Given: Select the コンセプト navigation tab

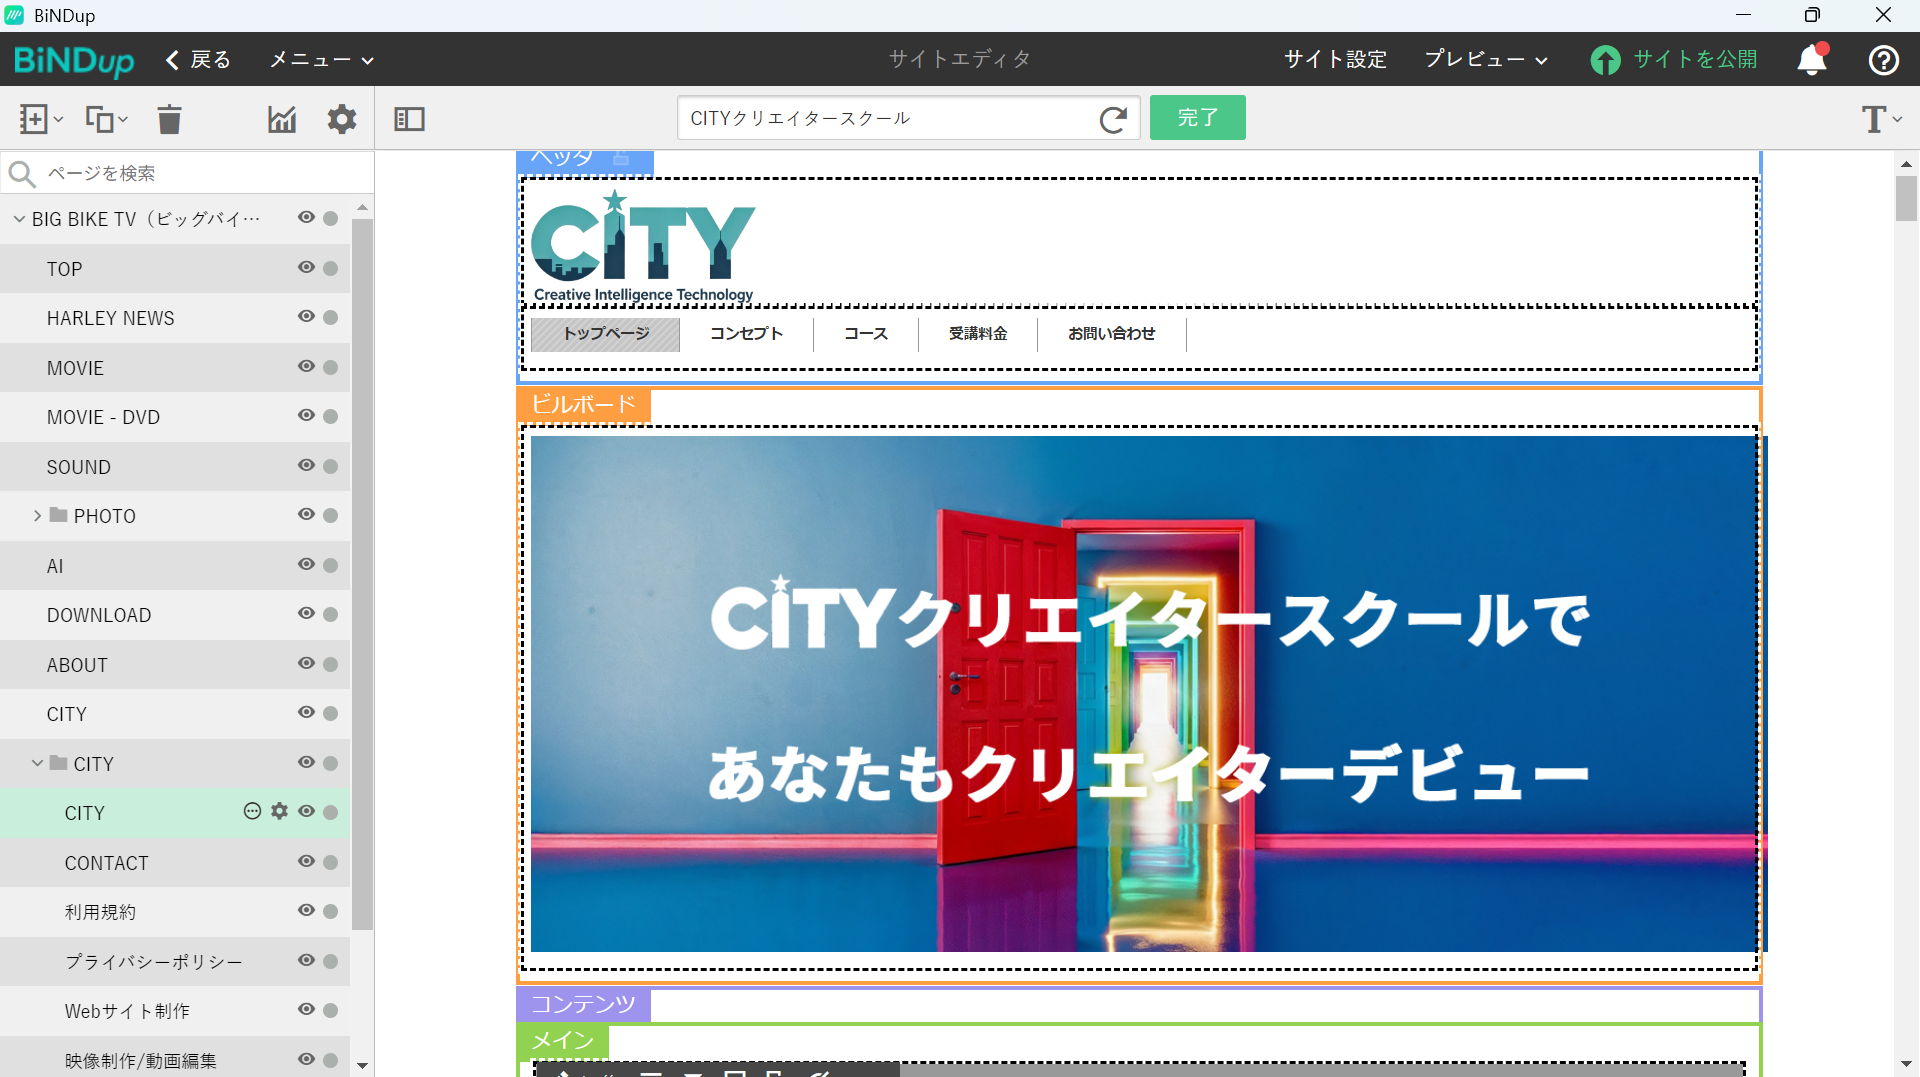Looking at the screenshot, I should [x=746, y=334].
